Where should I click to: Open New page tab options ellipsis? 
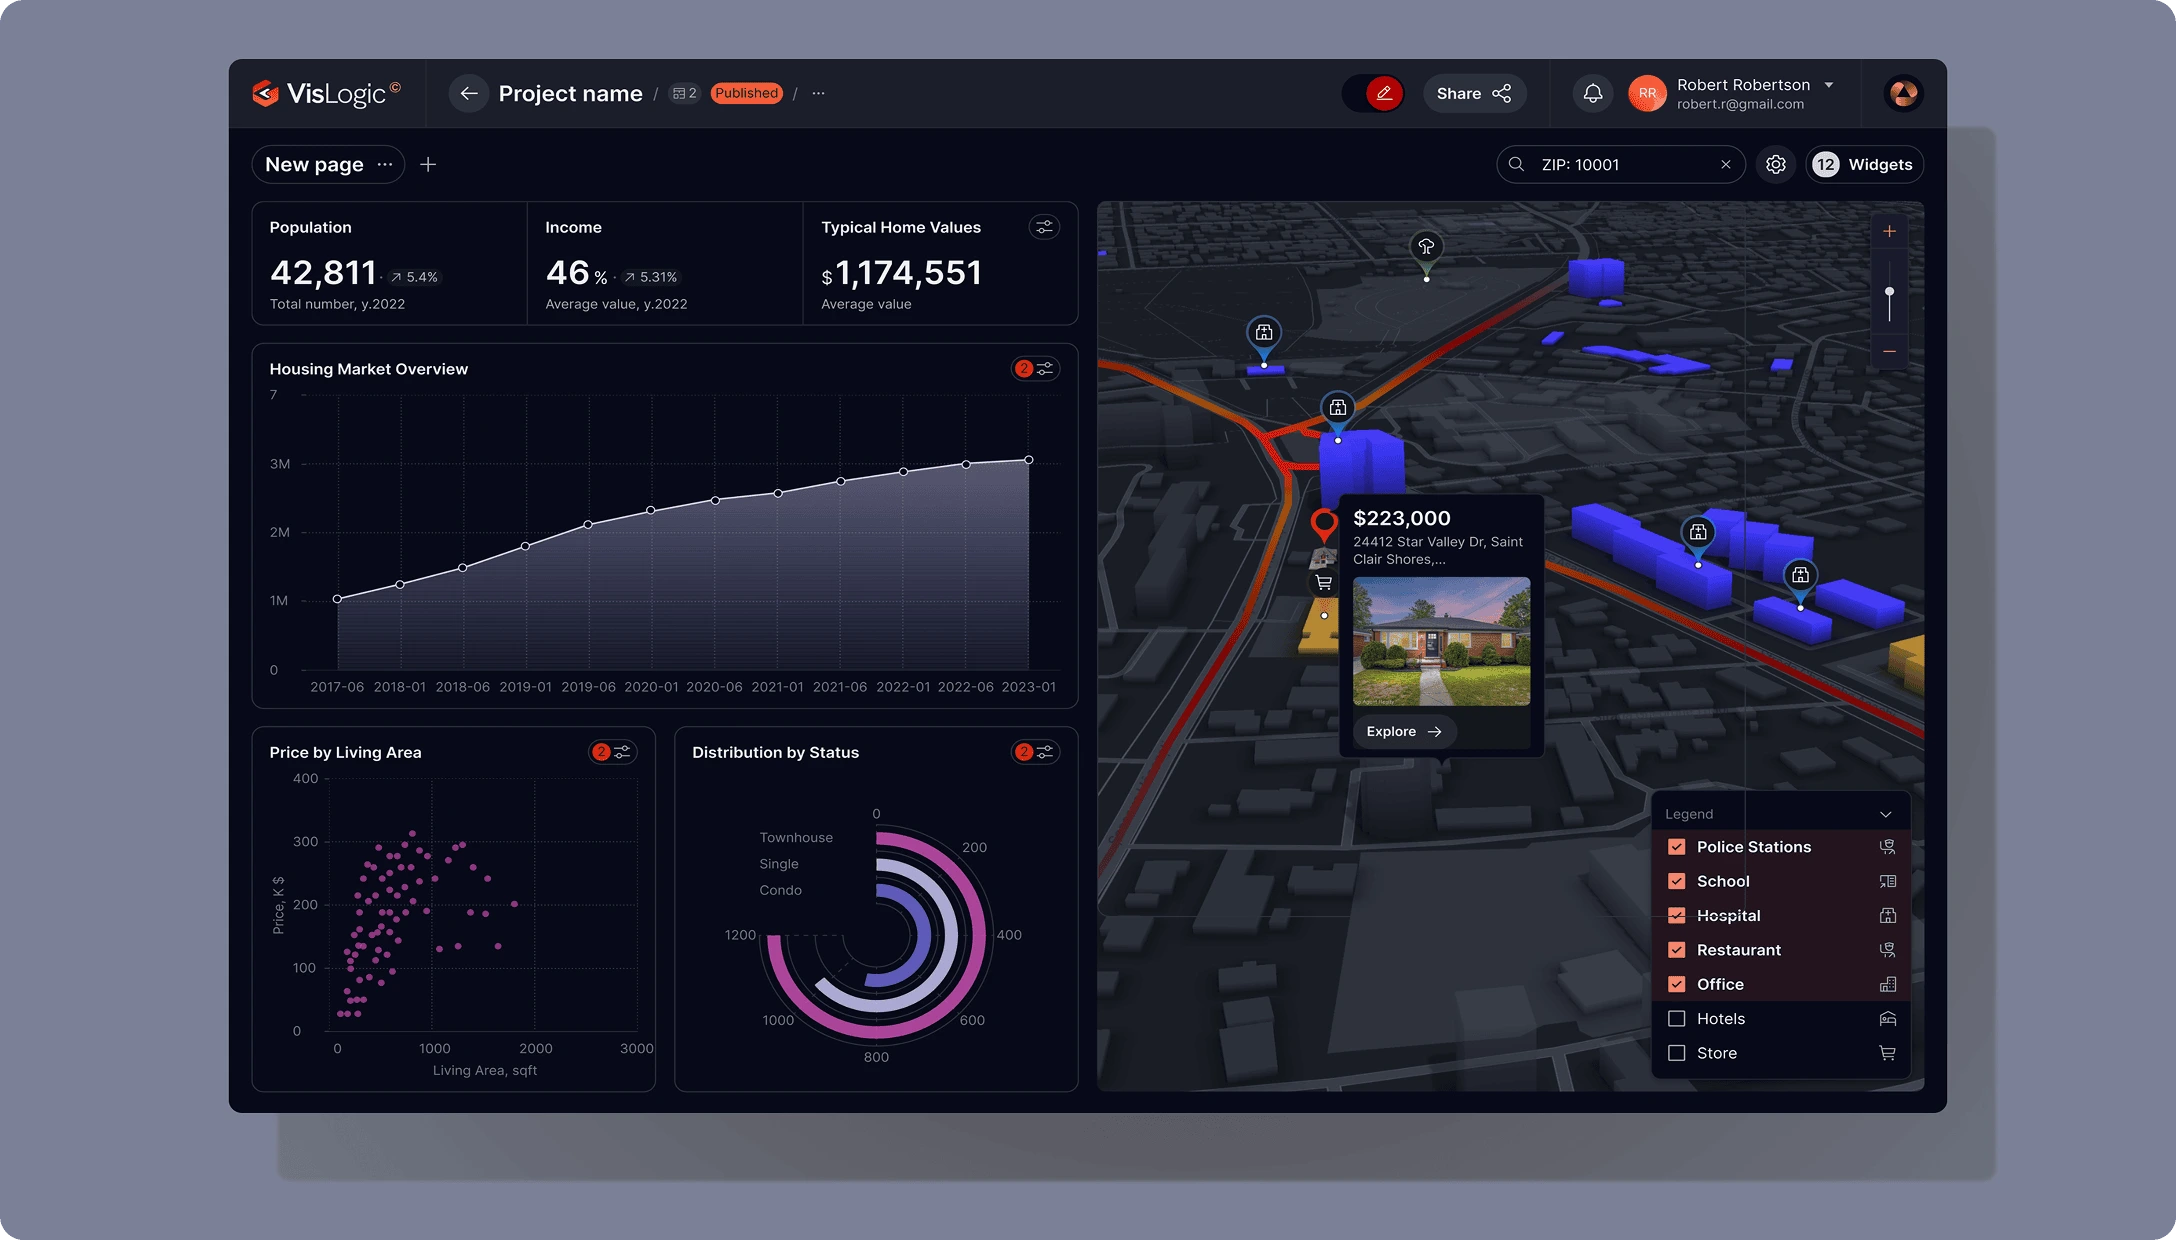pyautogui.click(x=385, y=164)
